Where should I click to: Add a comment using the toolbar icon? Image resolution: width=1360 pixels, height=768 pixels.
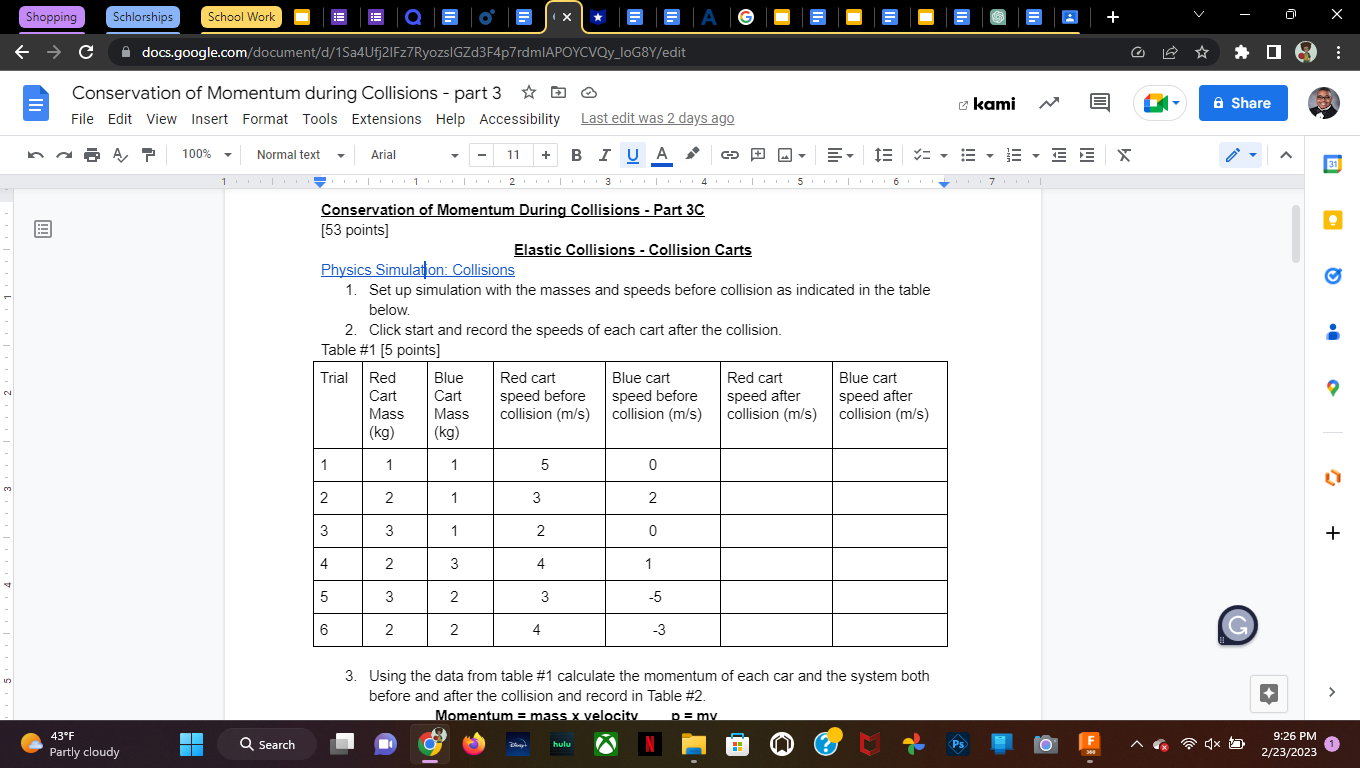pos(758,155)
